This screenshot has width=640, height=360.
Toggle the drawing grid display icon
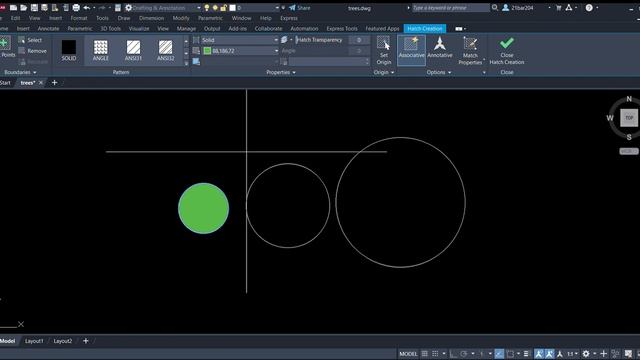[424, 354]
